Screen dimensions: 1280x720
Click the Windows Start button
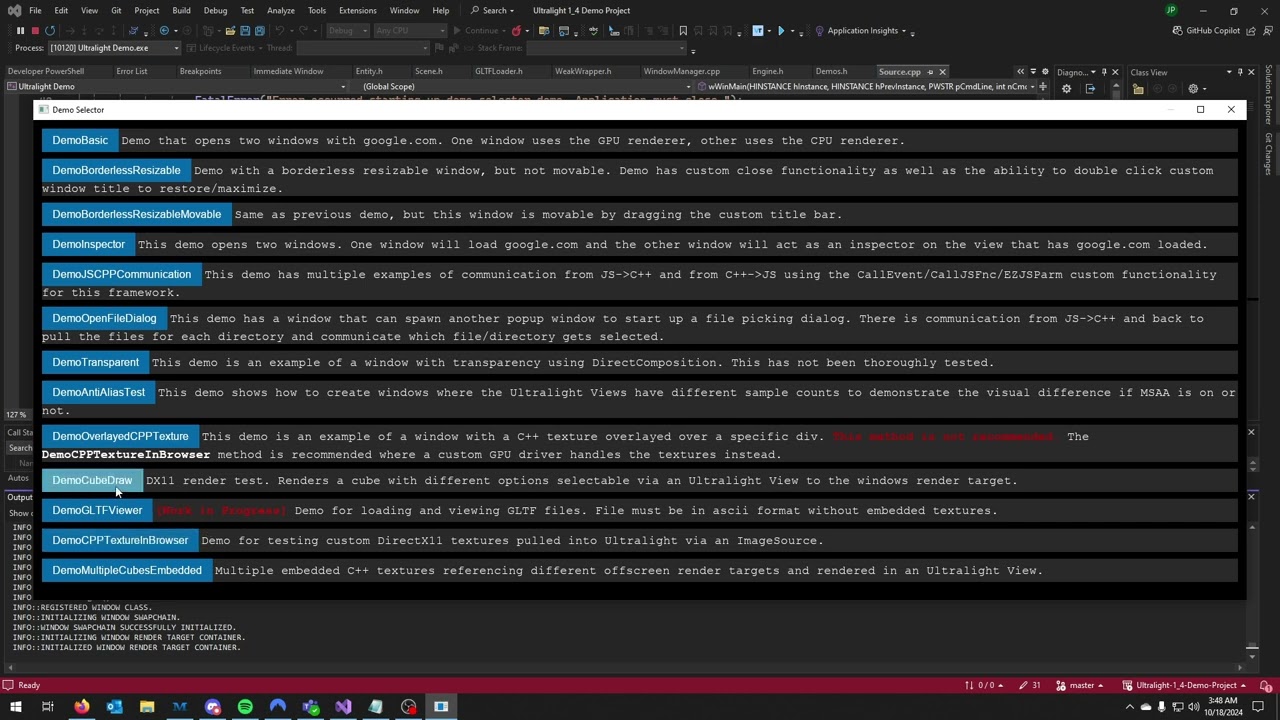click(x=16, y=707)
